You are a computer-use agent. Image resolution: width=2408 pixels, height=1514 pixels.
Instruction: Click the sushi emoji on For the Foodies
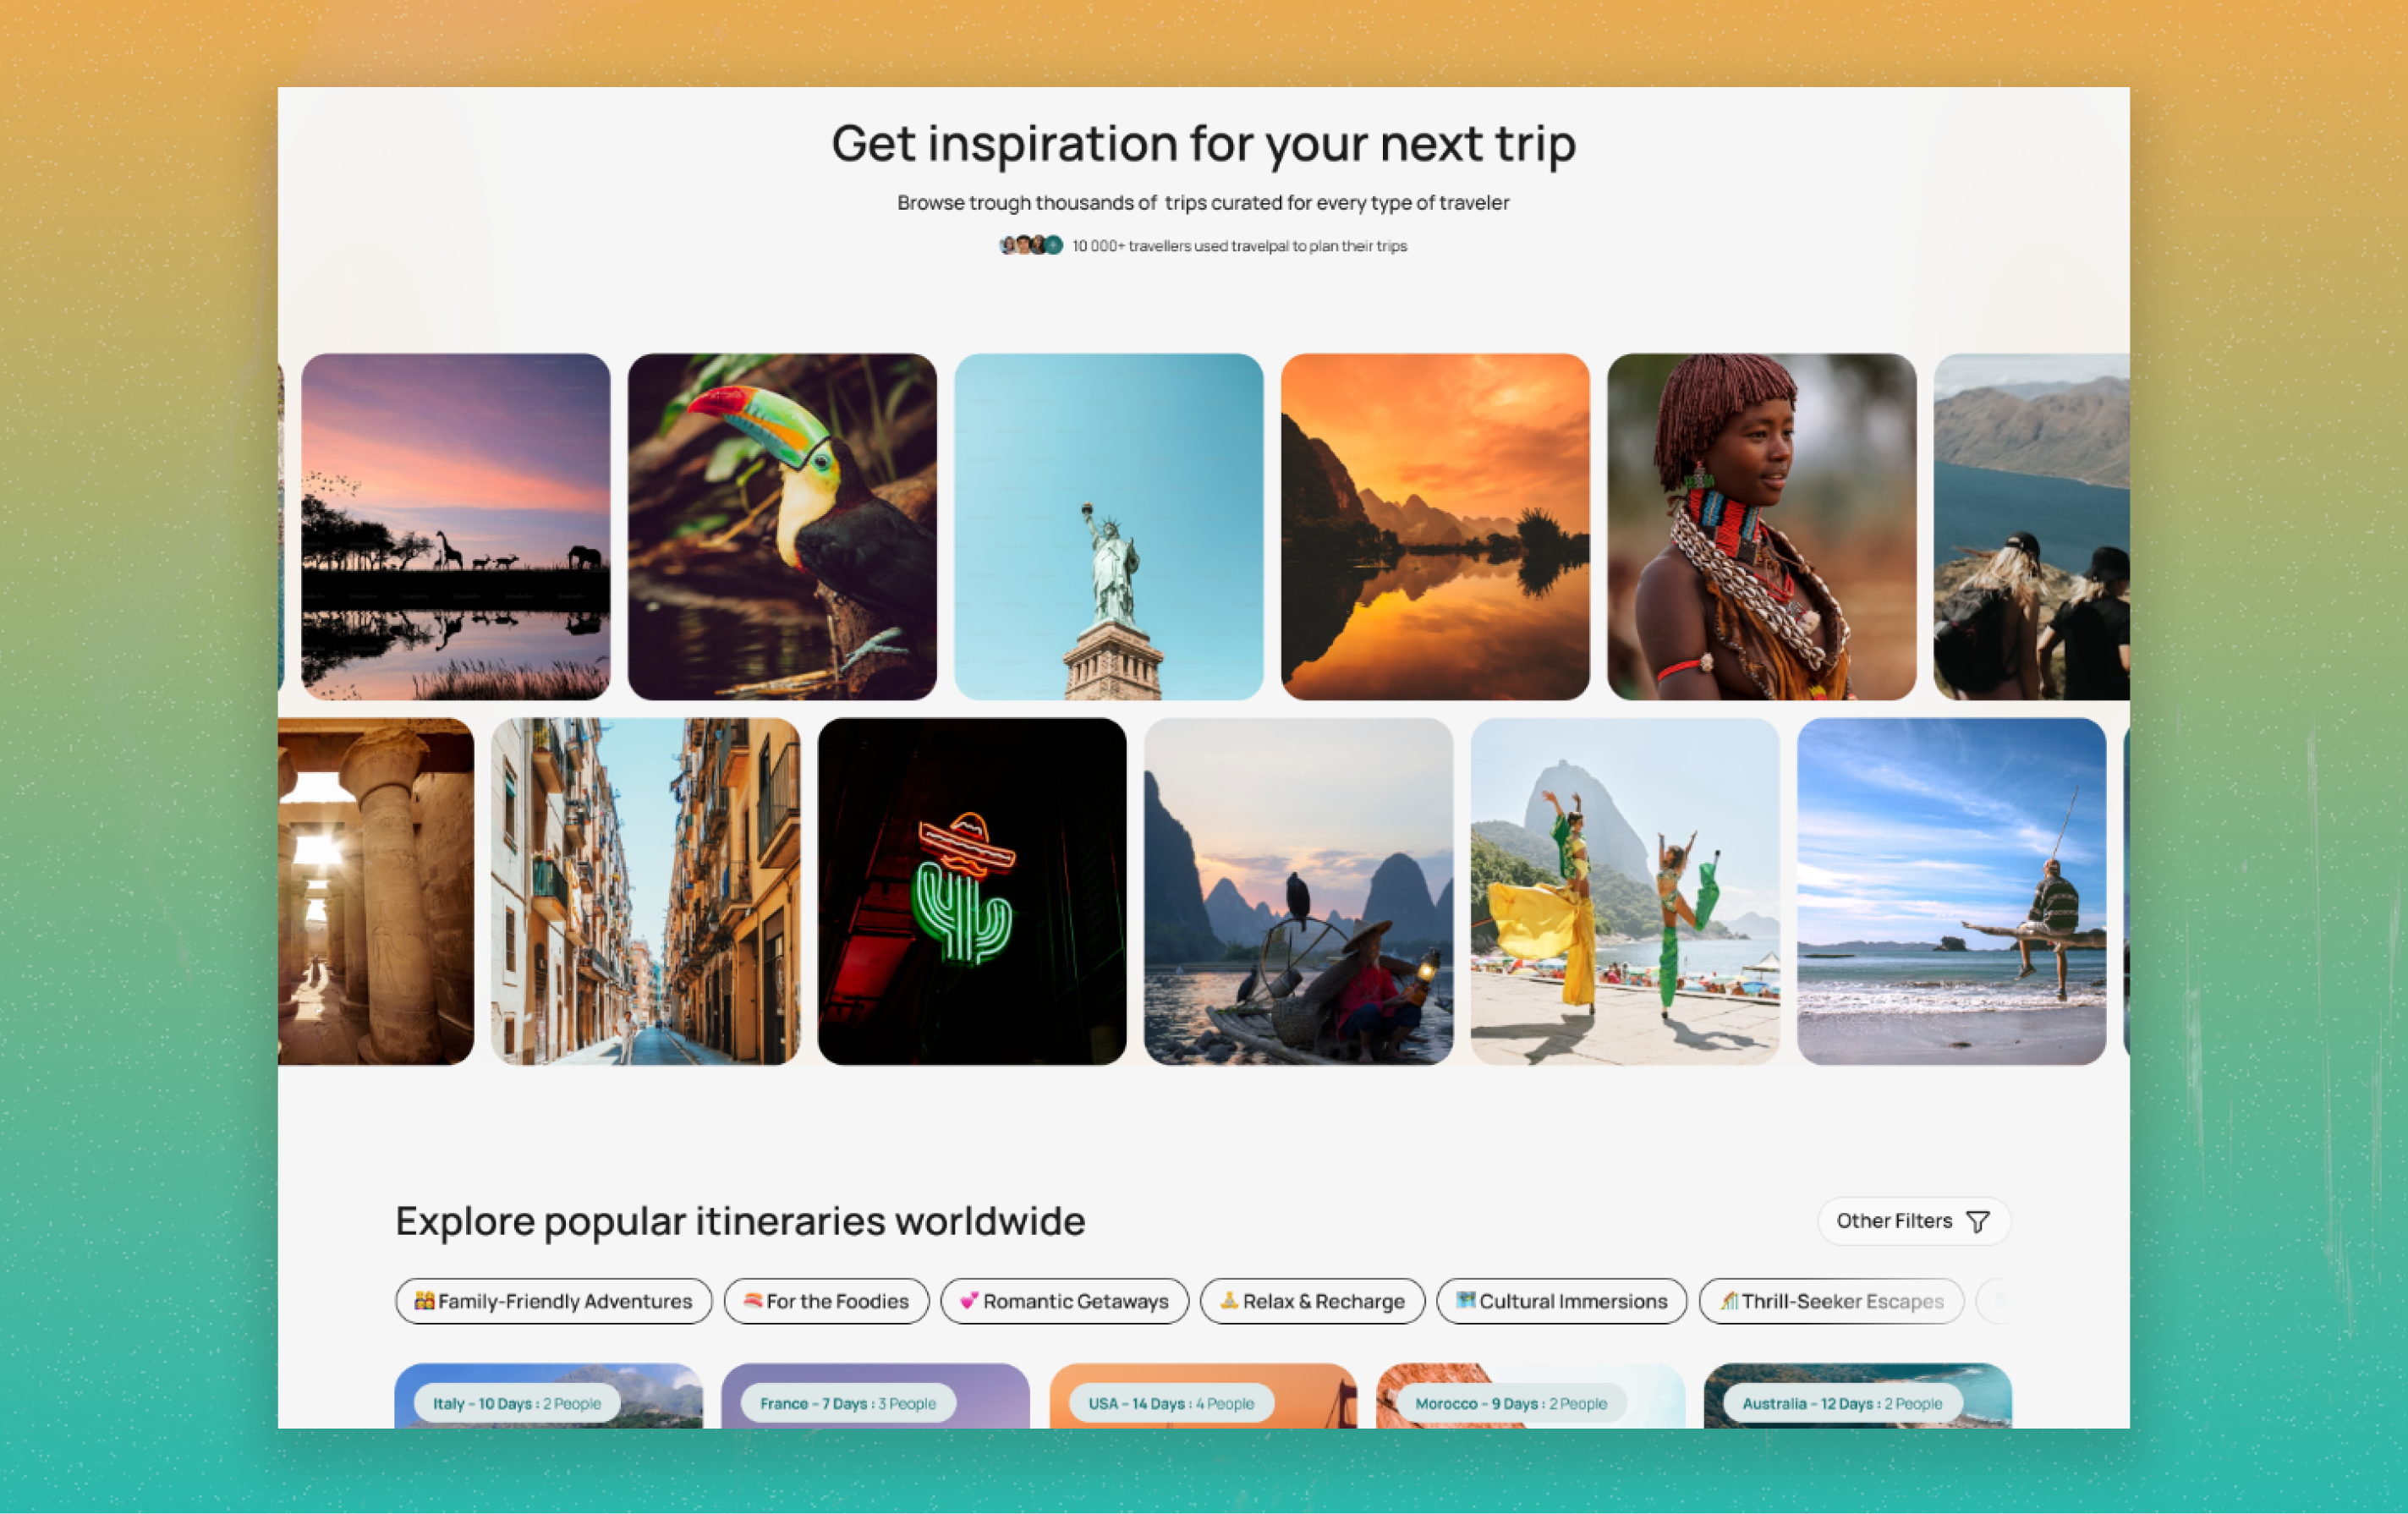753,1300
